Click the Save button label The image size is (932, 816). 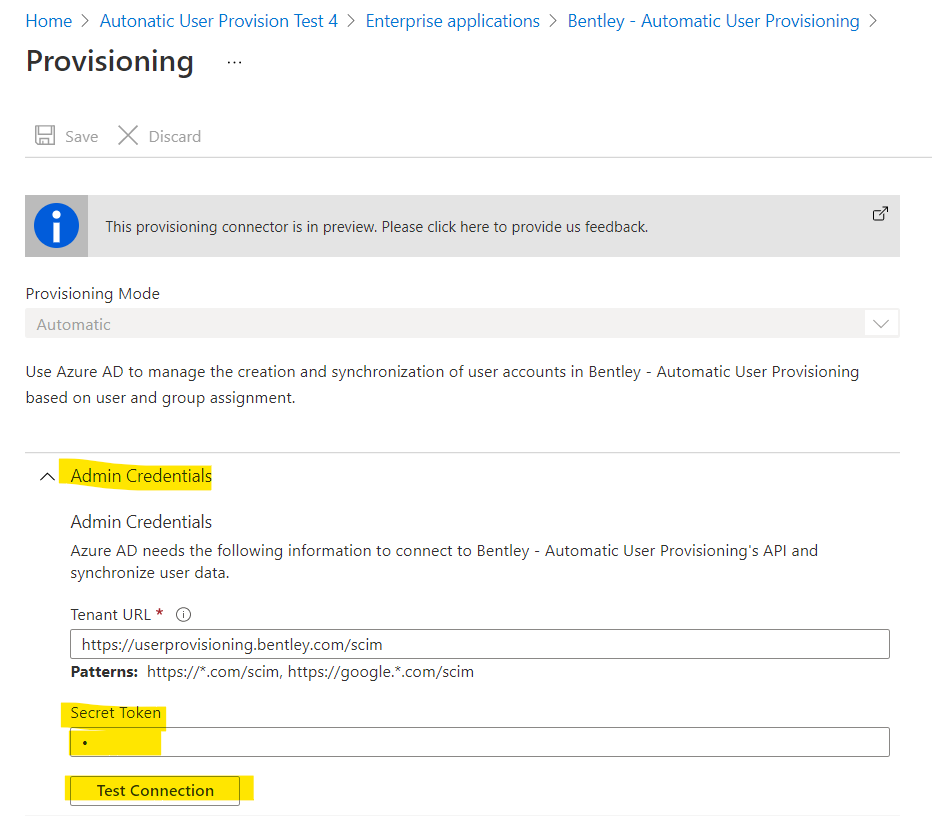tap(81, 137)
